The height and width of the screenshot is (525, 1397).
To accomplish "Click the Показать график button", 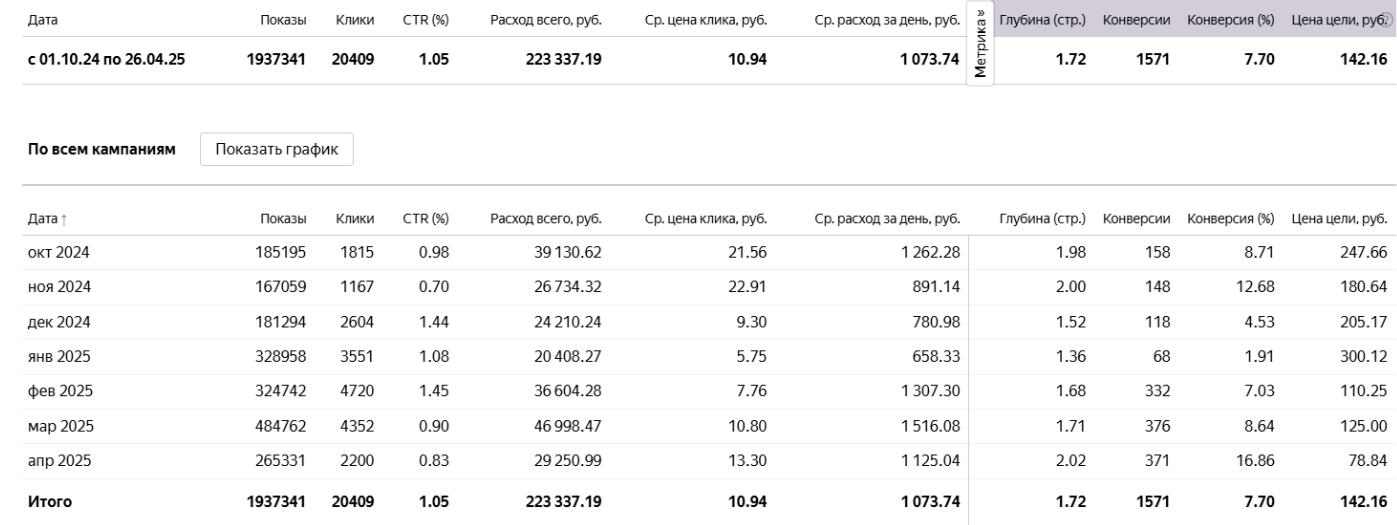I will point(277,149).
